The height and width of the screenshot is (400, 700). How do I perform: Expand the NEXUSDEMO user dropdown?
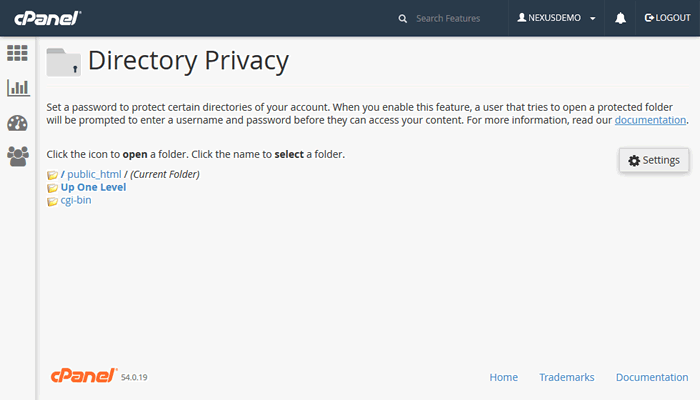(x=556, y=18)
